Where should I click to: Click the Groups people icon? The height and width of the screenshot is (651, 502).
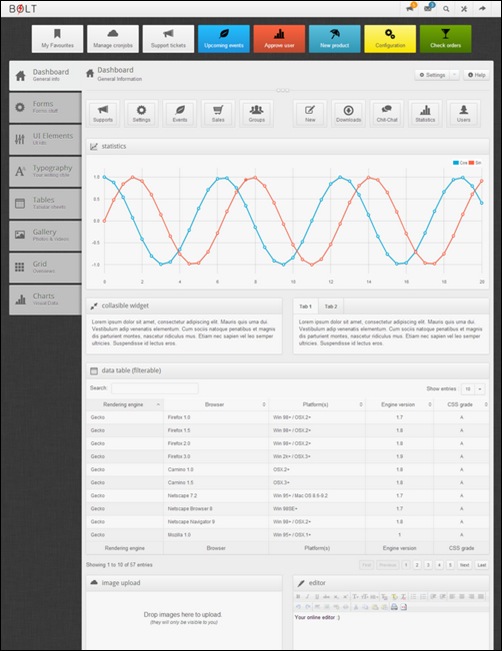coord(257,113)
